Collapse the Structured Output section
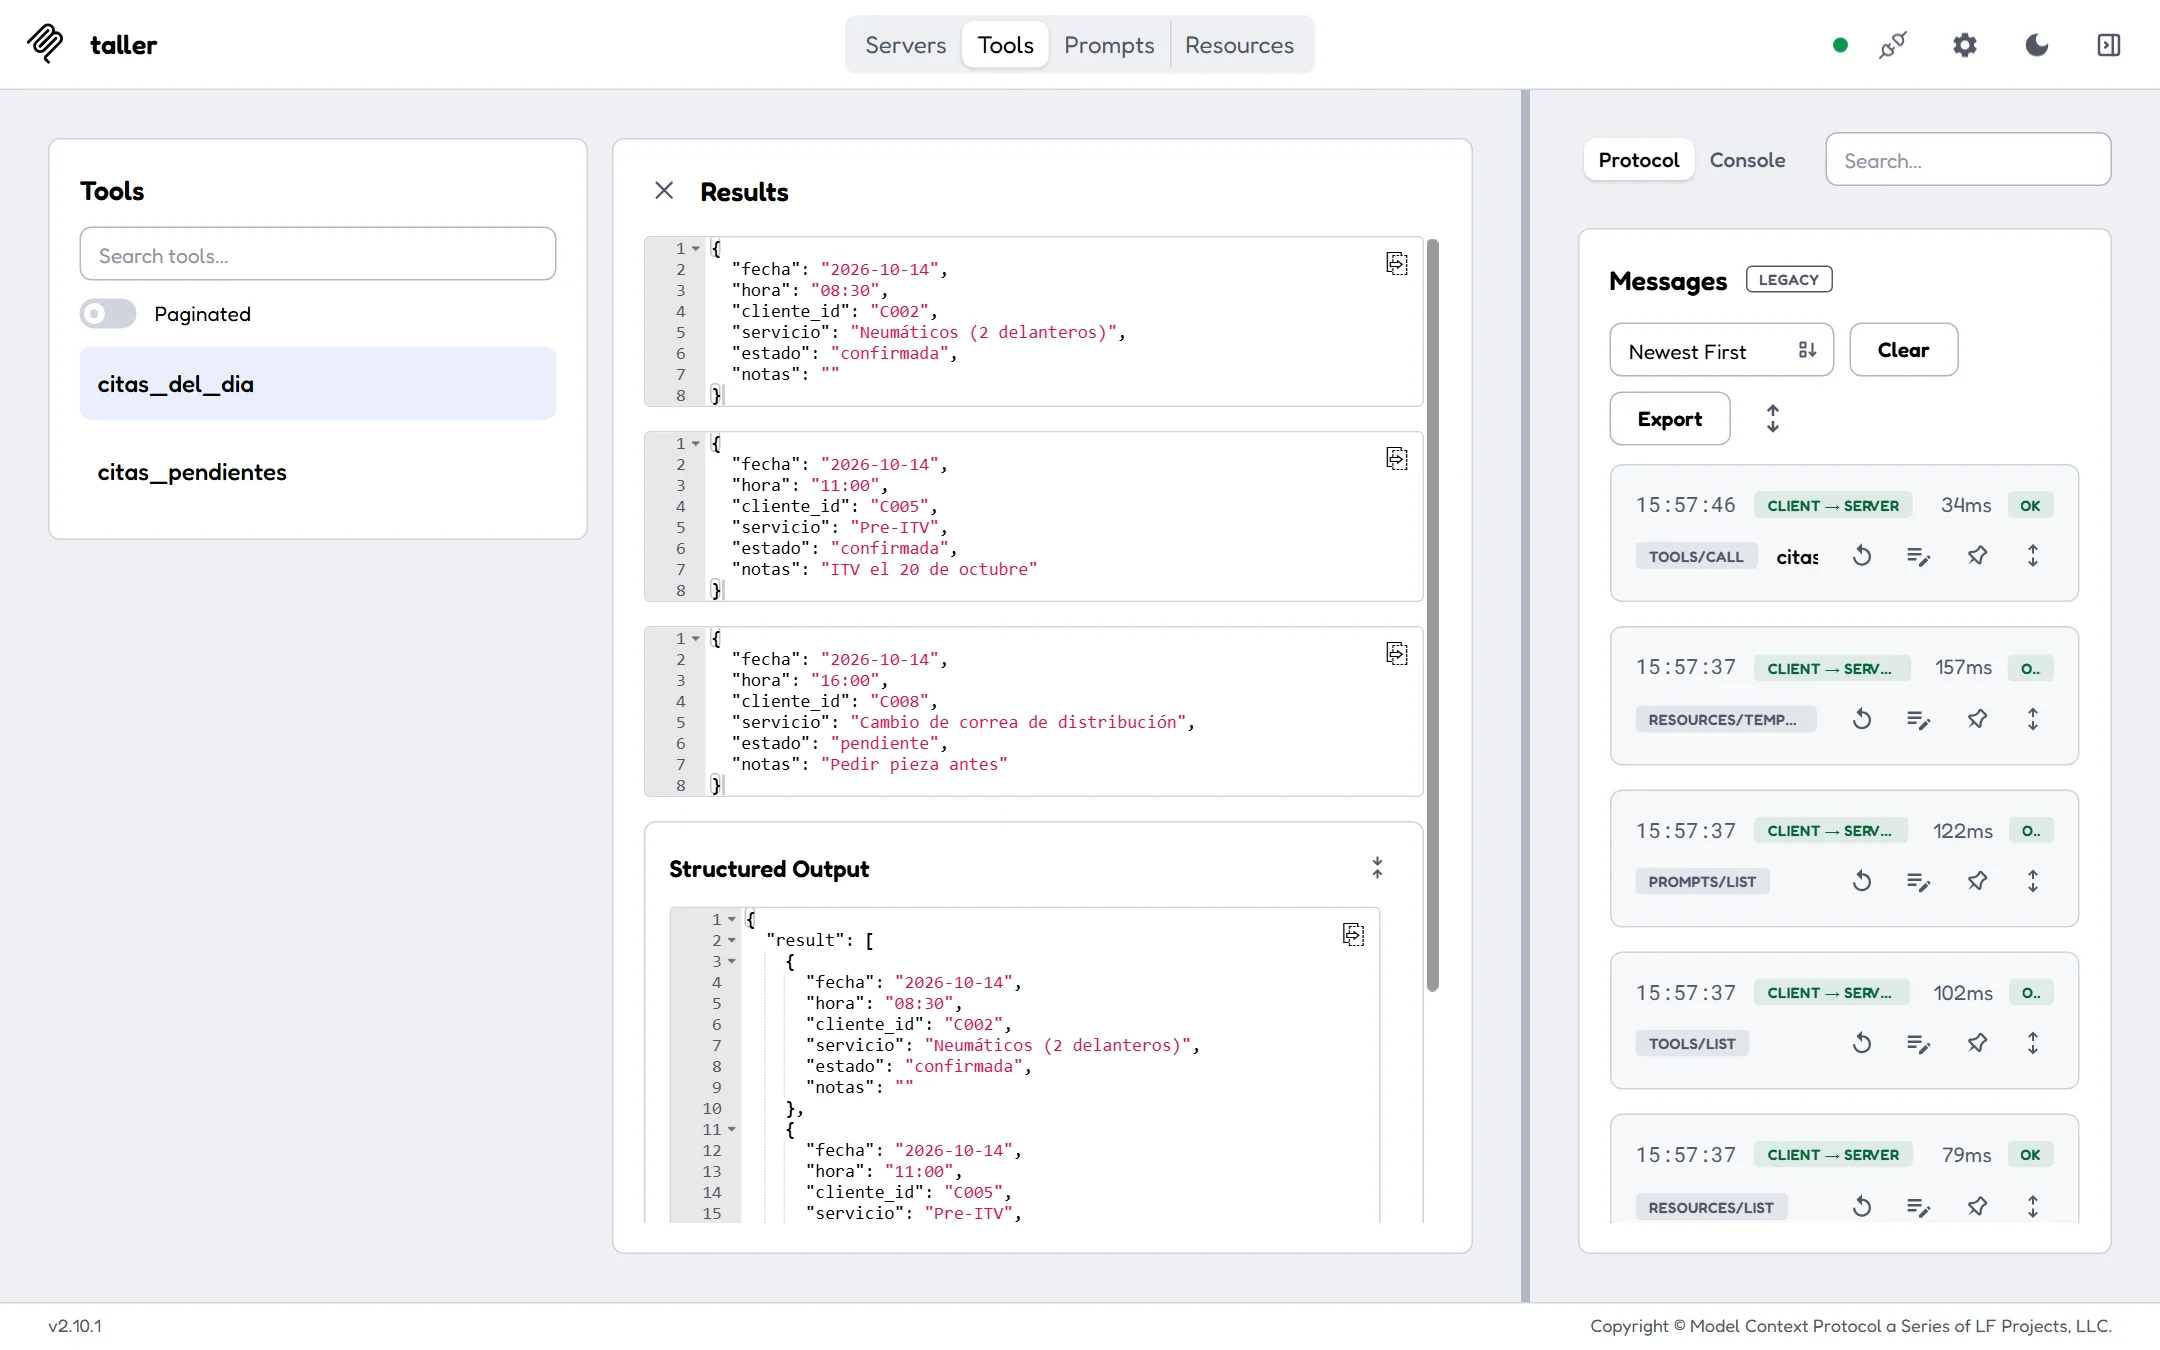2160x1350 pixels. pyautogui.click(x=1377, y=868)
